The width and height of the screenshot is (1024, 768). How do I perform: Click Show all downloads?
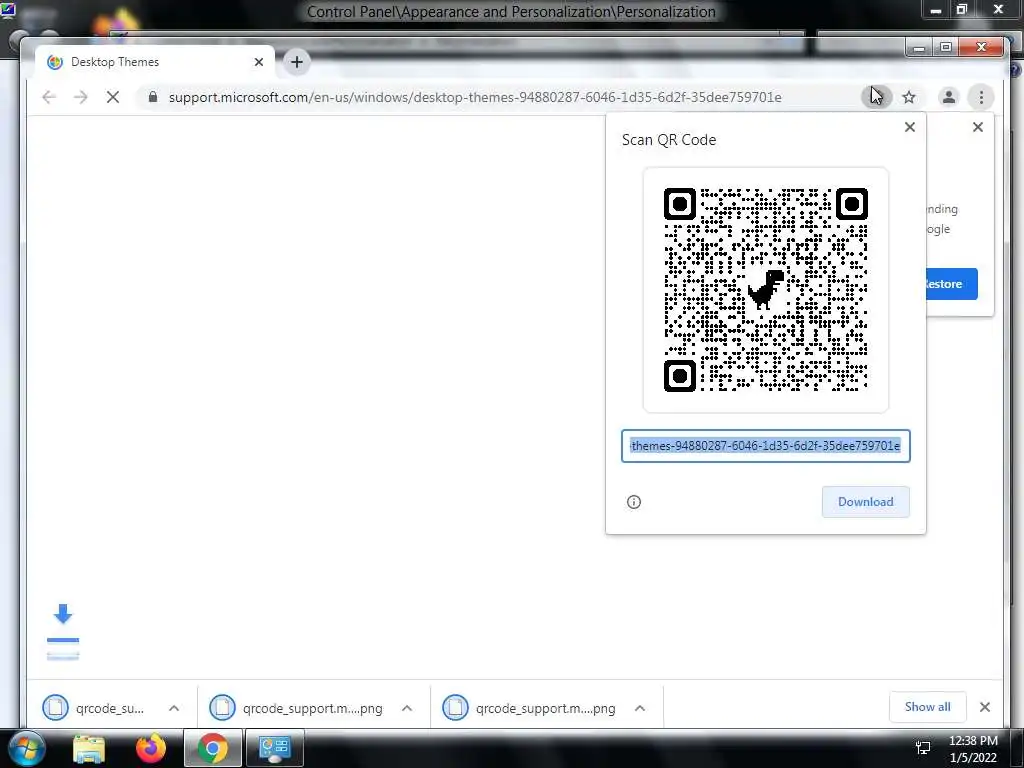927,707
